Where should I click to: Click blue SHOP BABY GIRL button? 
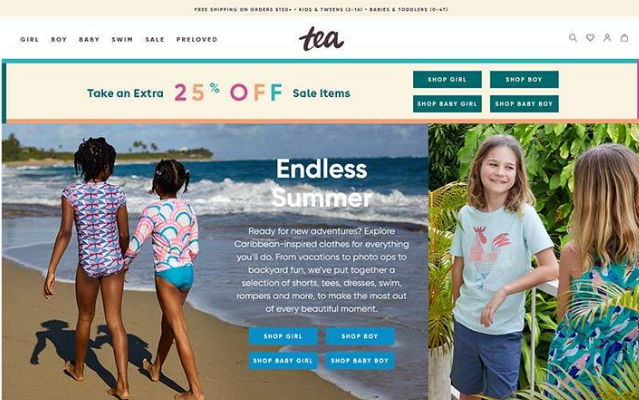tap(283, 361)
